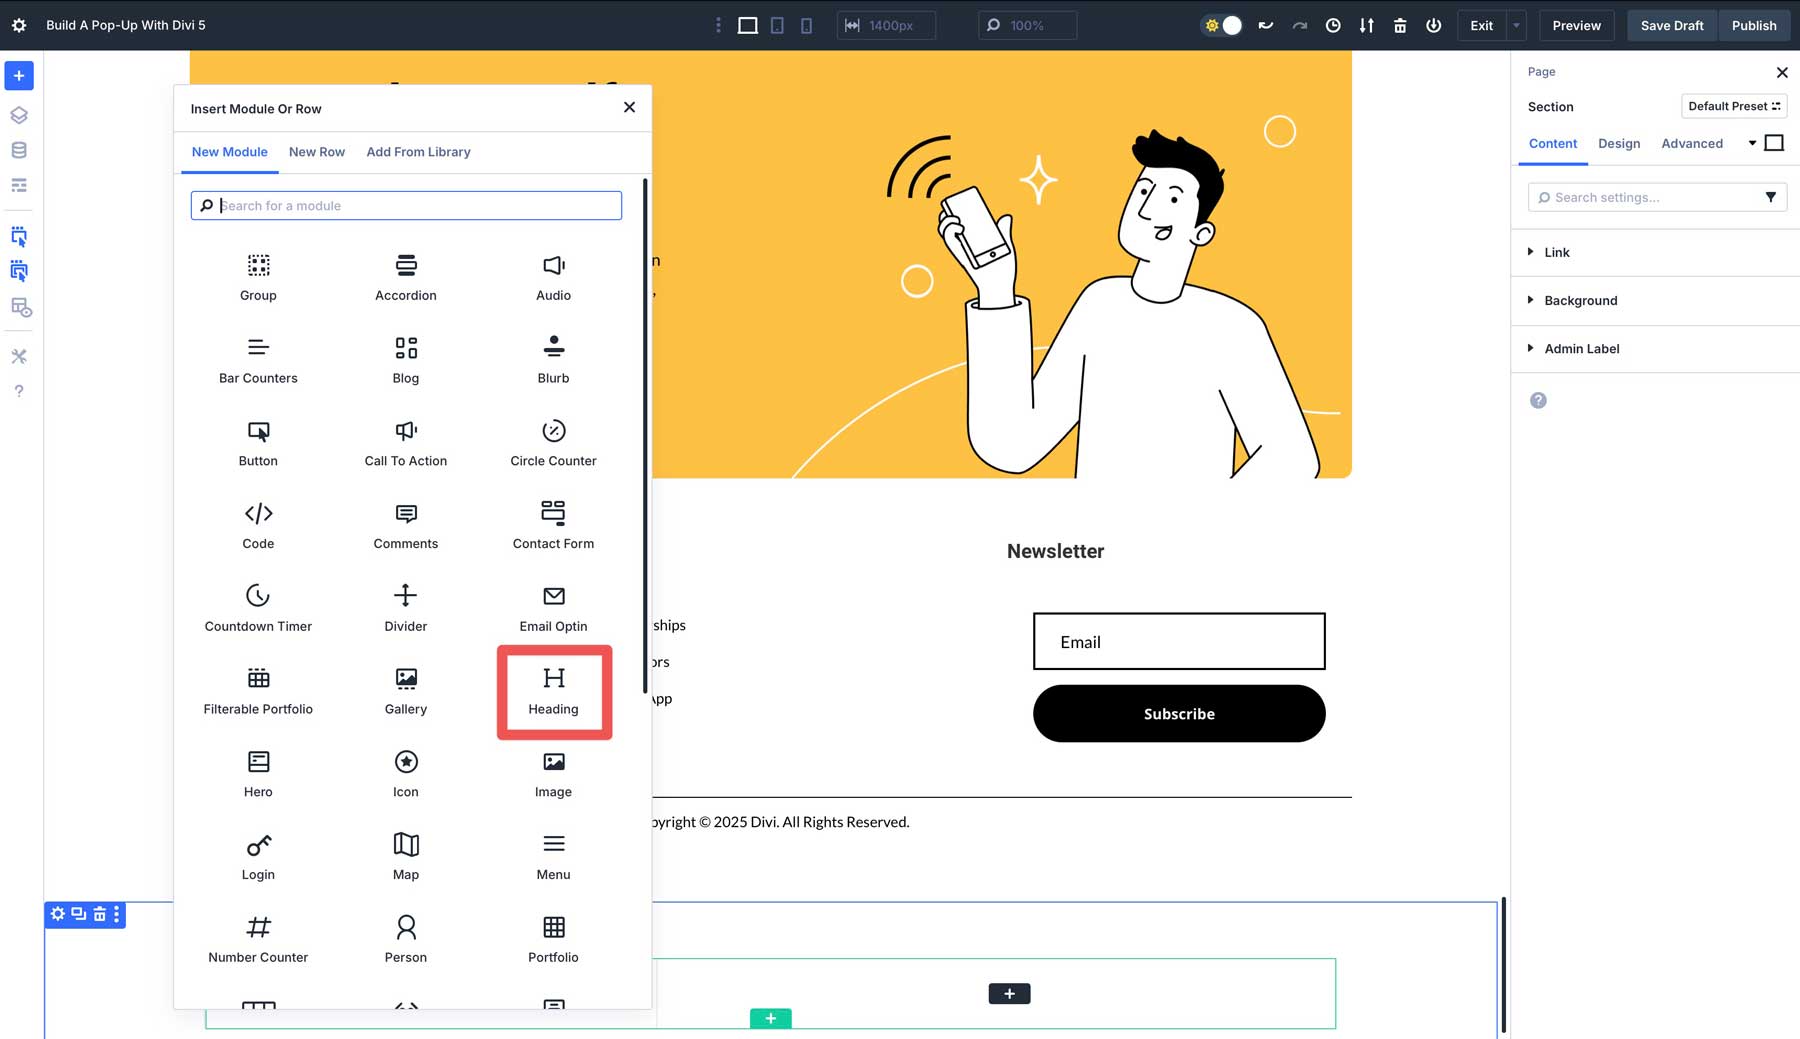Publish the page

[x=1754, y=25]
